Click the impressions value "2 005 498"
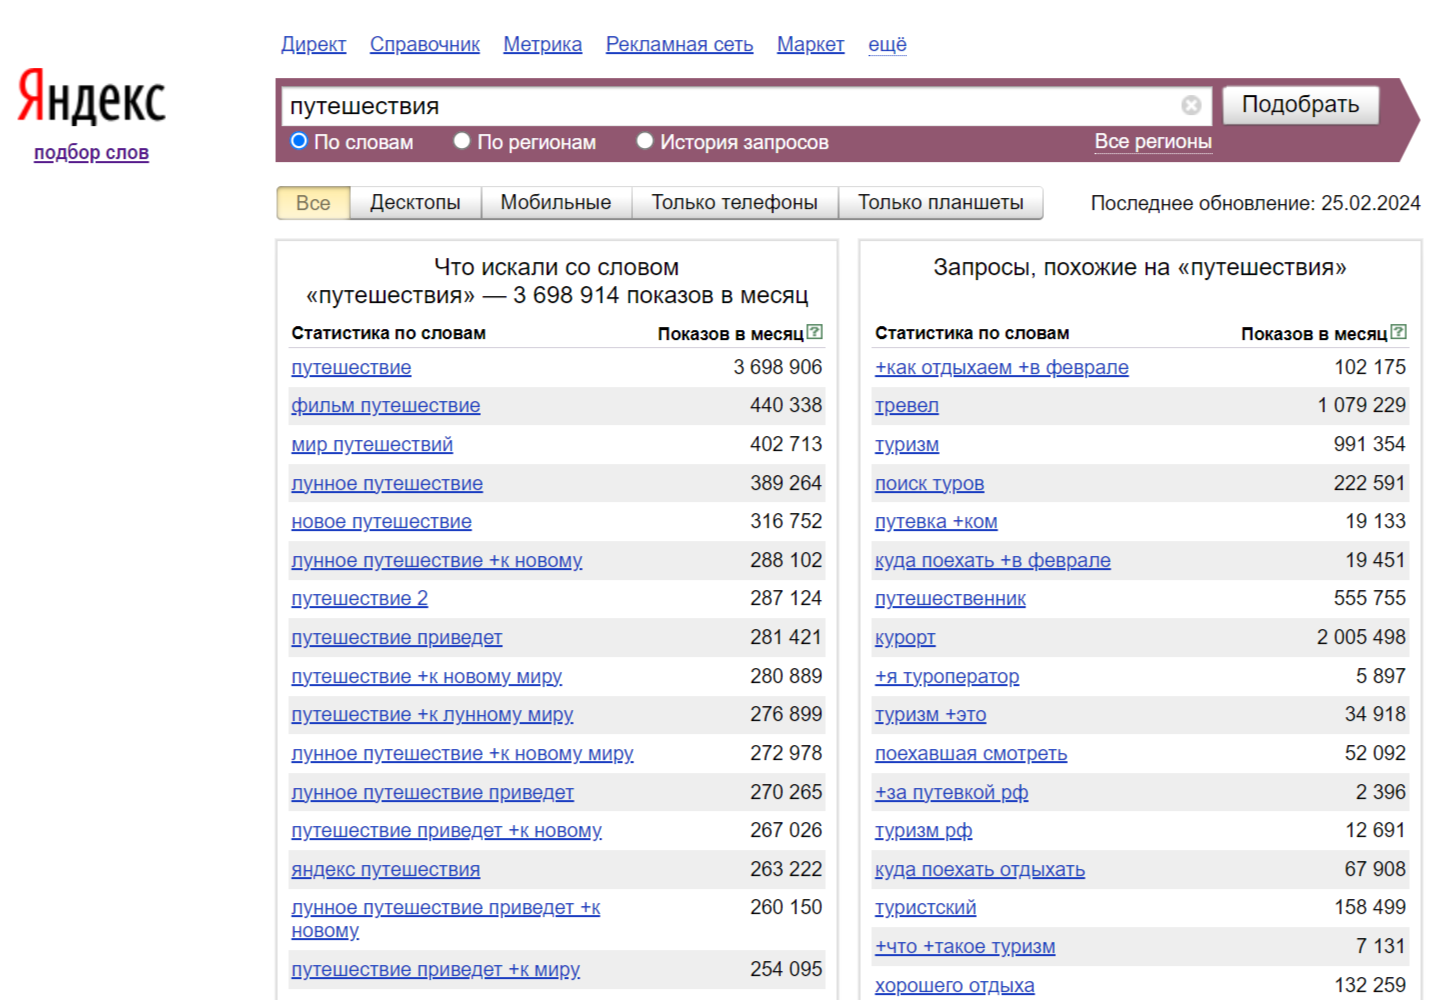 click(1361, 637)
